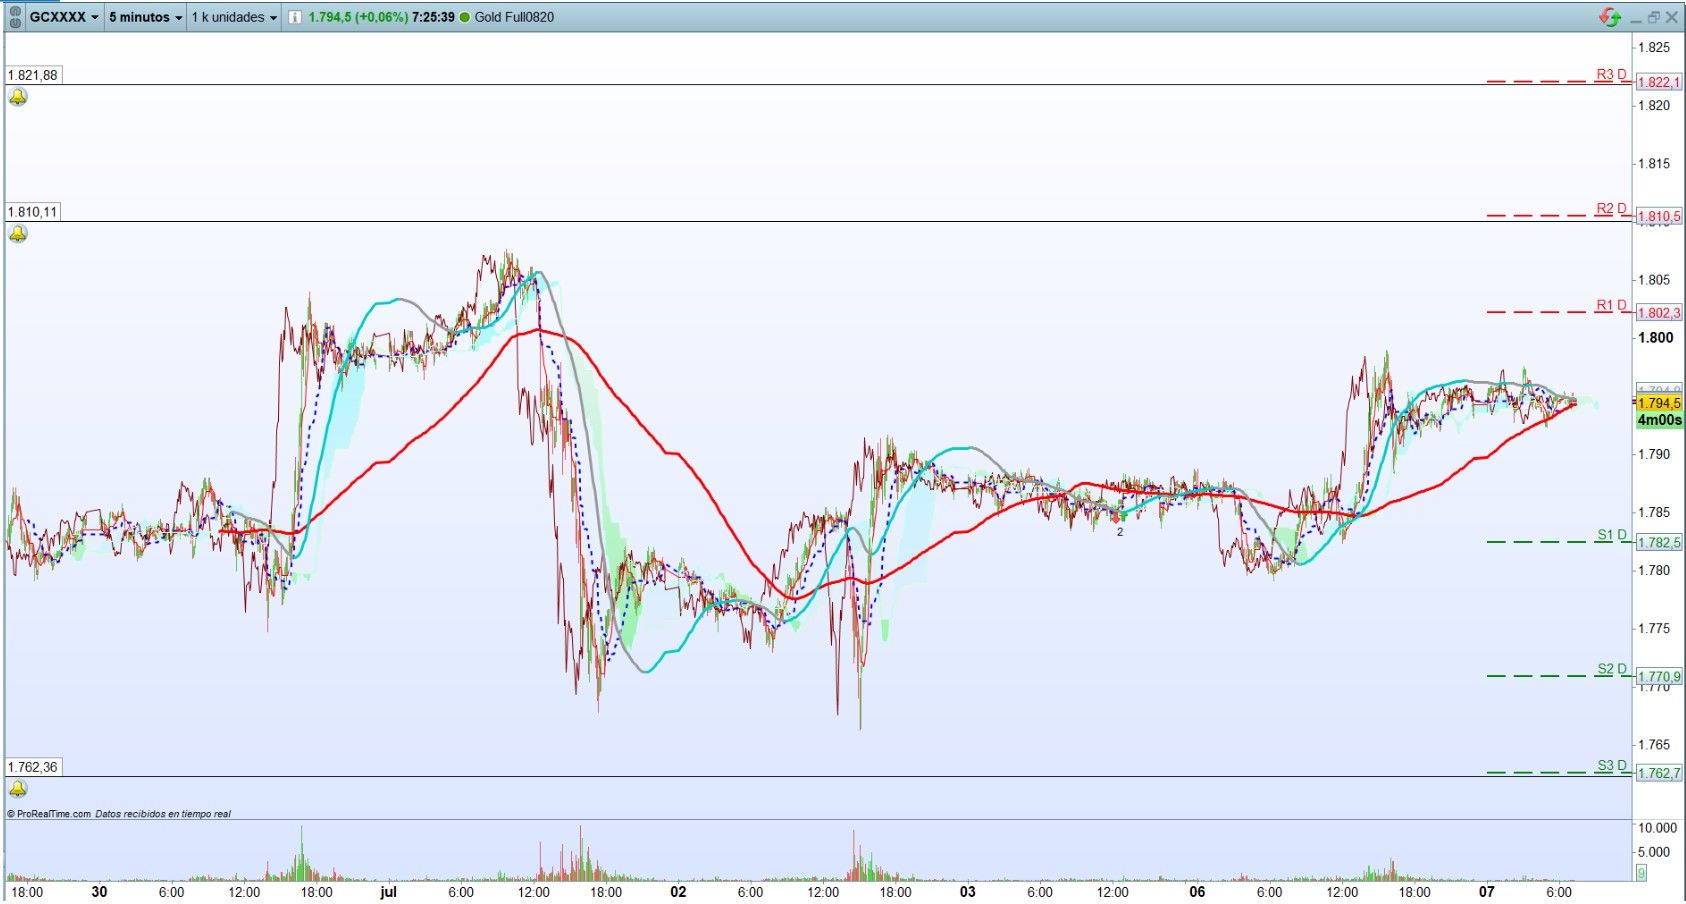Click the 1.822,1 red price tag
1686x904 pixels.
point(1659,82)
